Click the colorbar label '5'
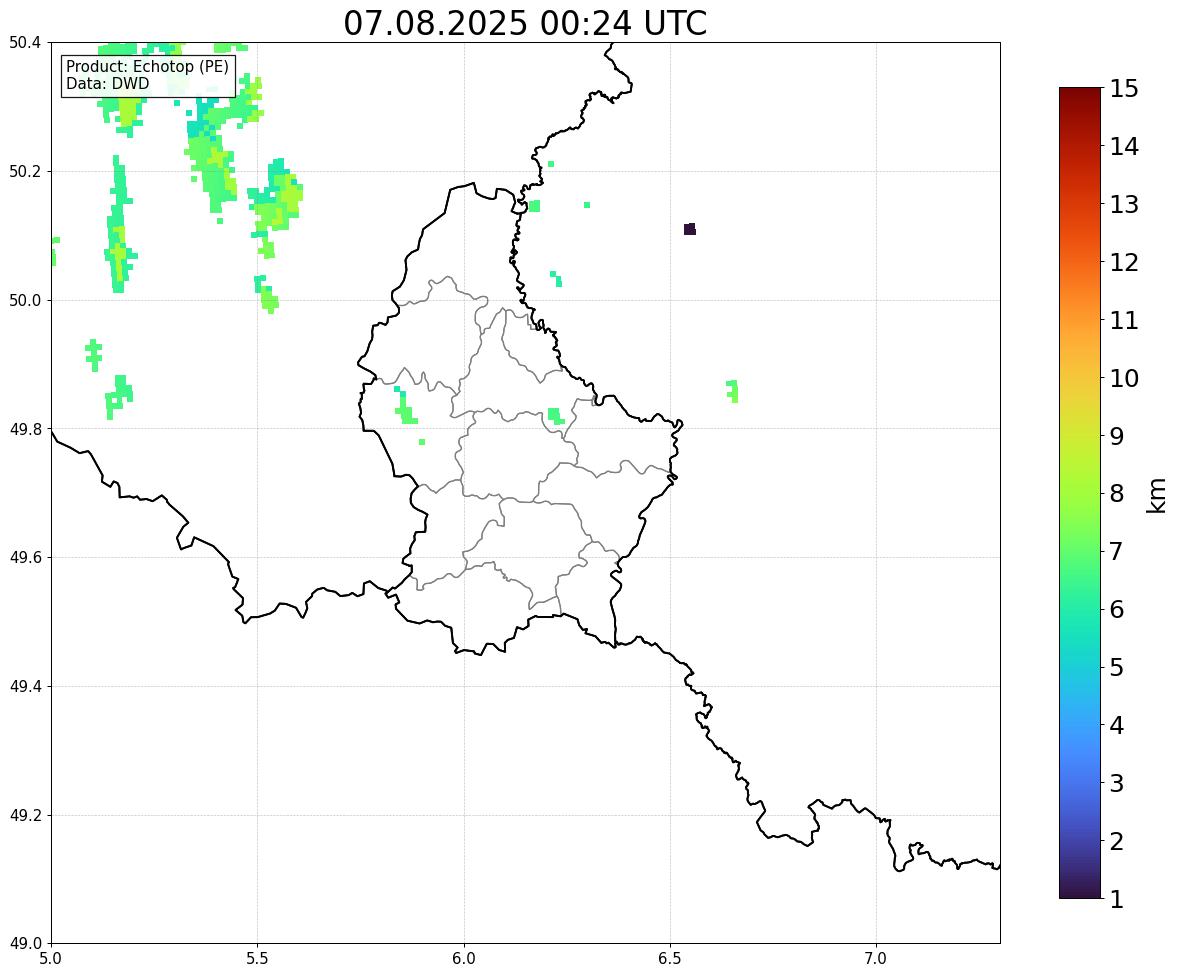The image size is (1178, 976). tap(1116, 667)
